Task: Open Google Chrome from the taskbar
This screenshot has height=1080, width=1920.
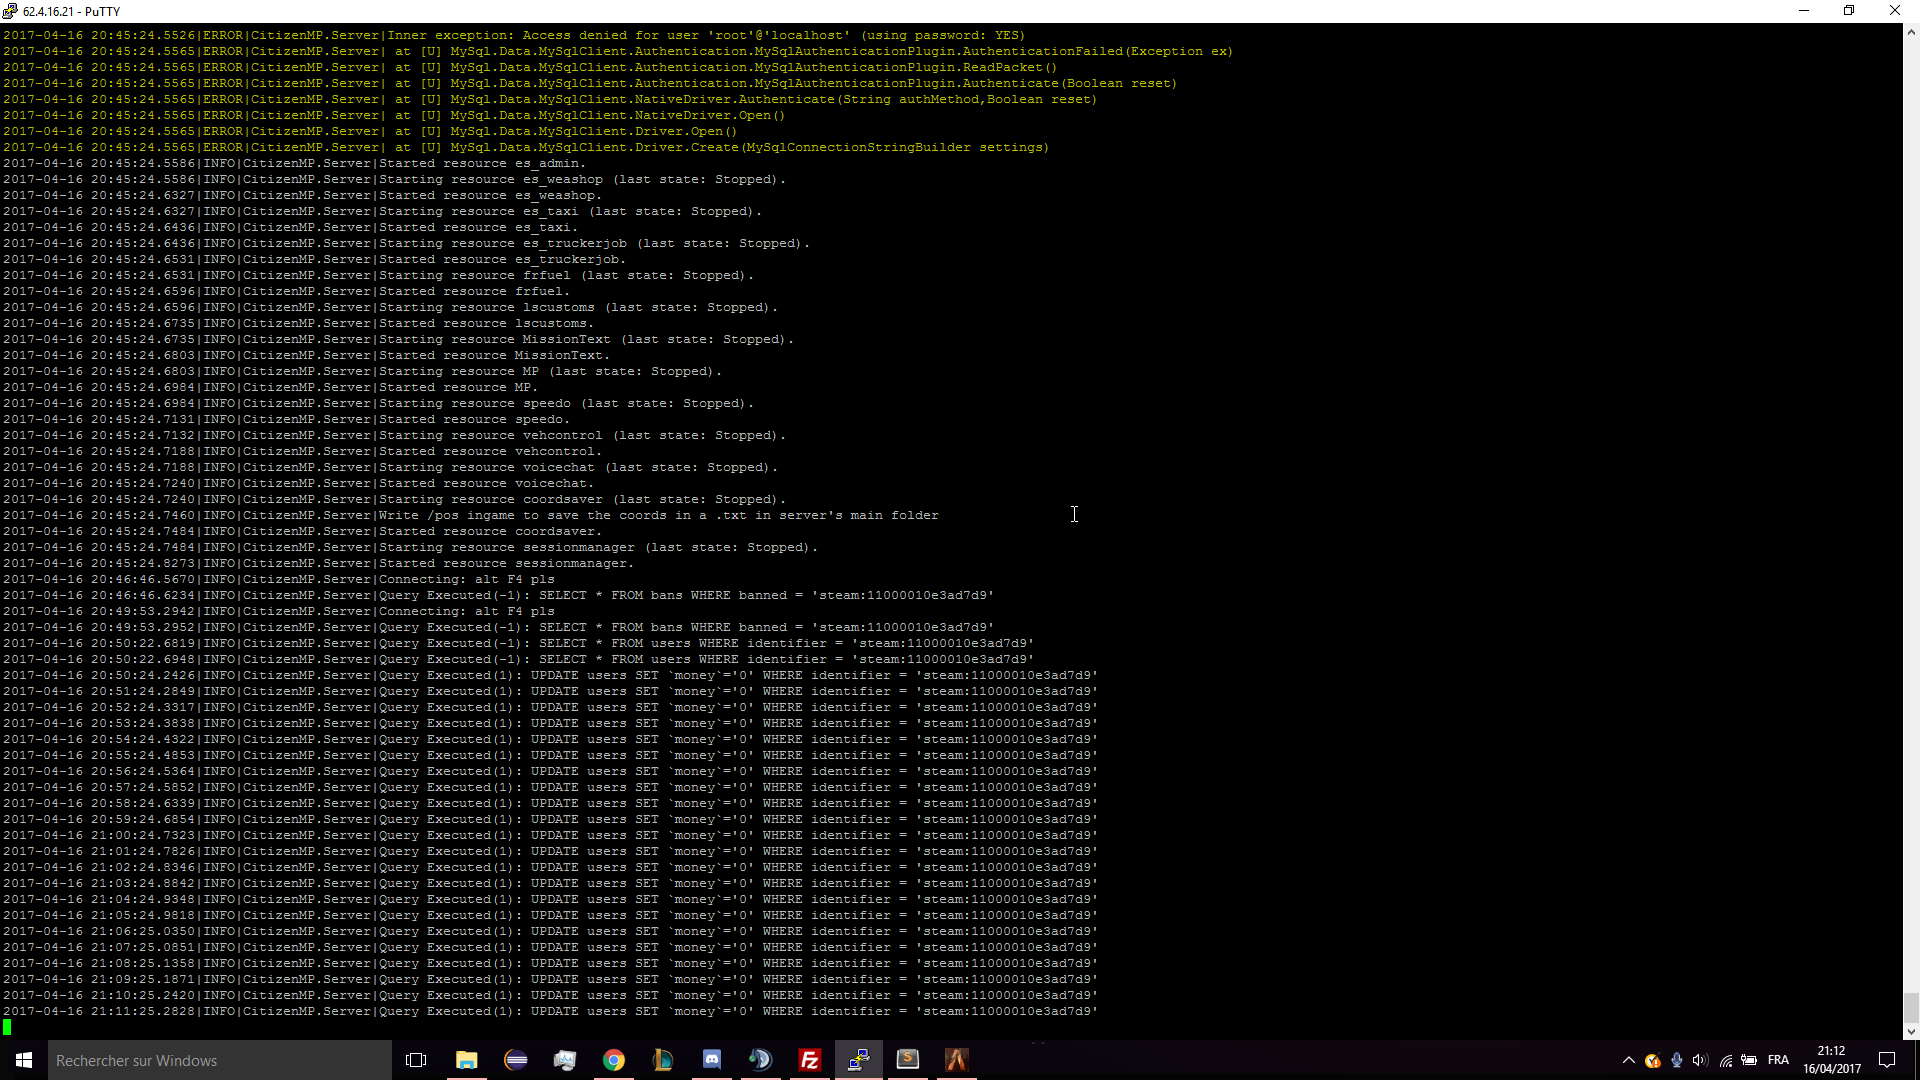Action: tap(614, 1060)
